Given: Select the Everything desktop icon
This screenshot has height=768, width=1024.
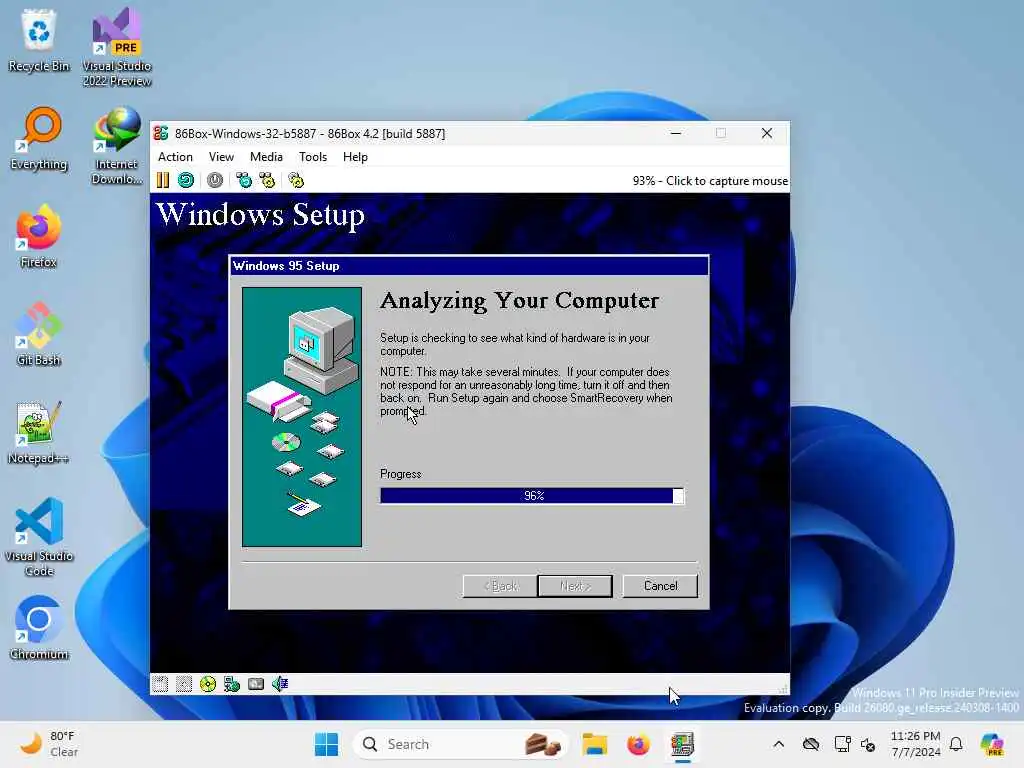Looking at the screenshot, I should [x=39, y=139].
